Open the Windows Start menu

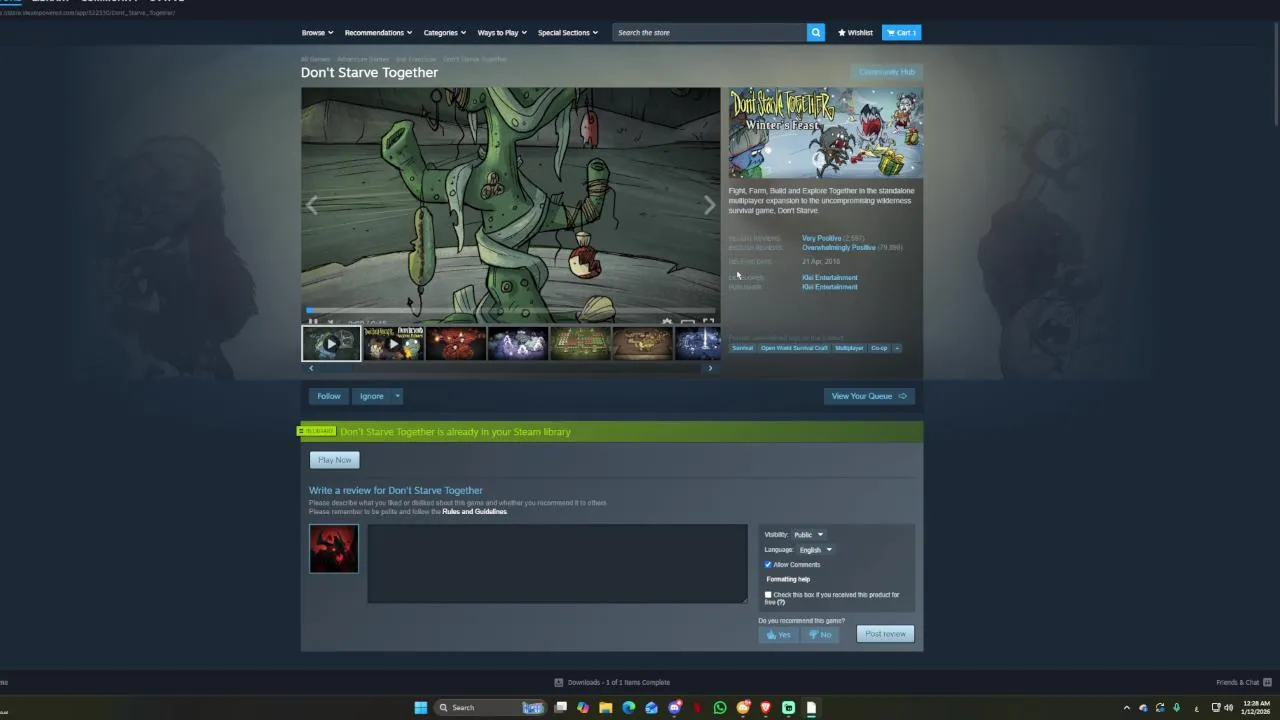pos(421,707)
